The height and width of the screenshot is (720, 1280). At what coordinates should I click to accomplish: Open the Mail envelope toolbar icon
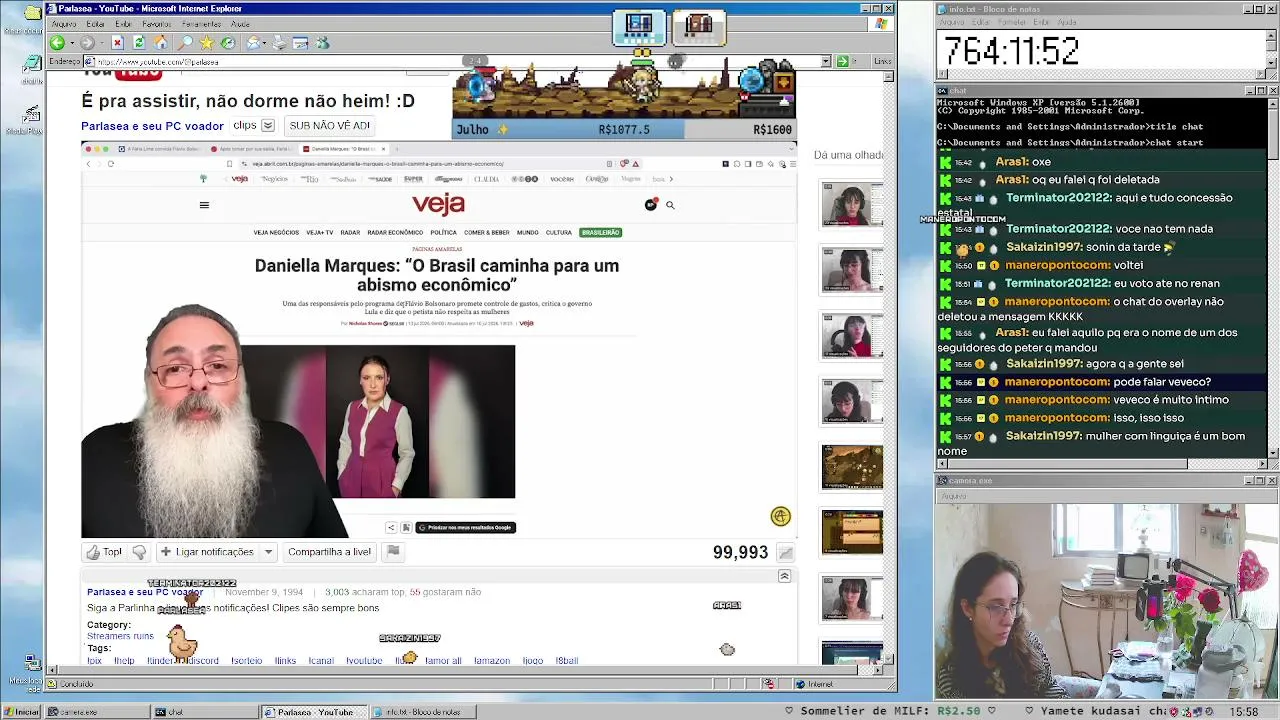[254, 43]
